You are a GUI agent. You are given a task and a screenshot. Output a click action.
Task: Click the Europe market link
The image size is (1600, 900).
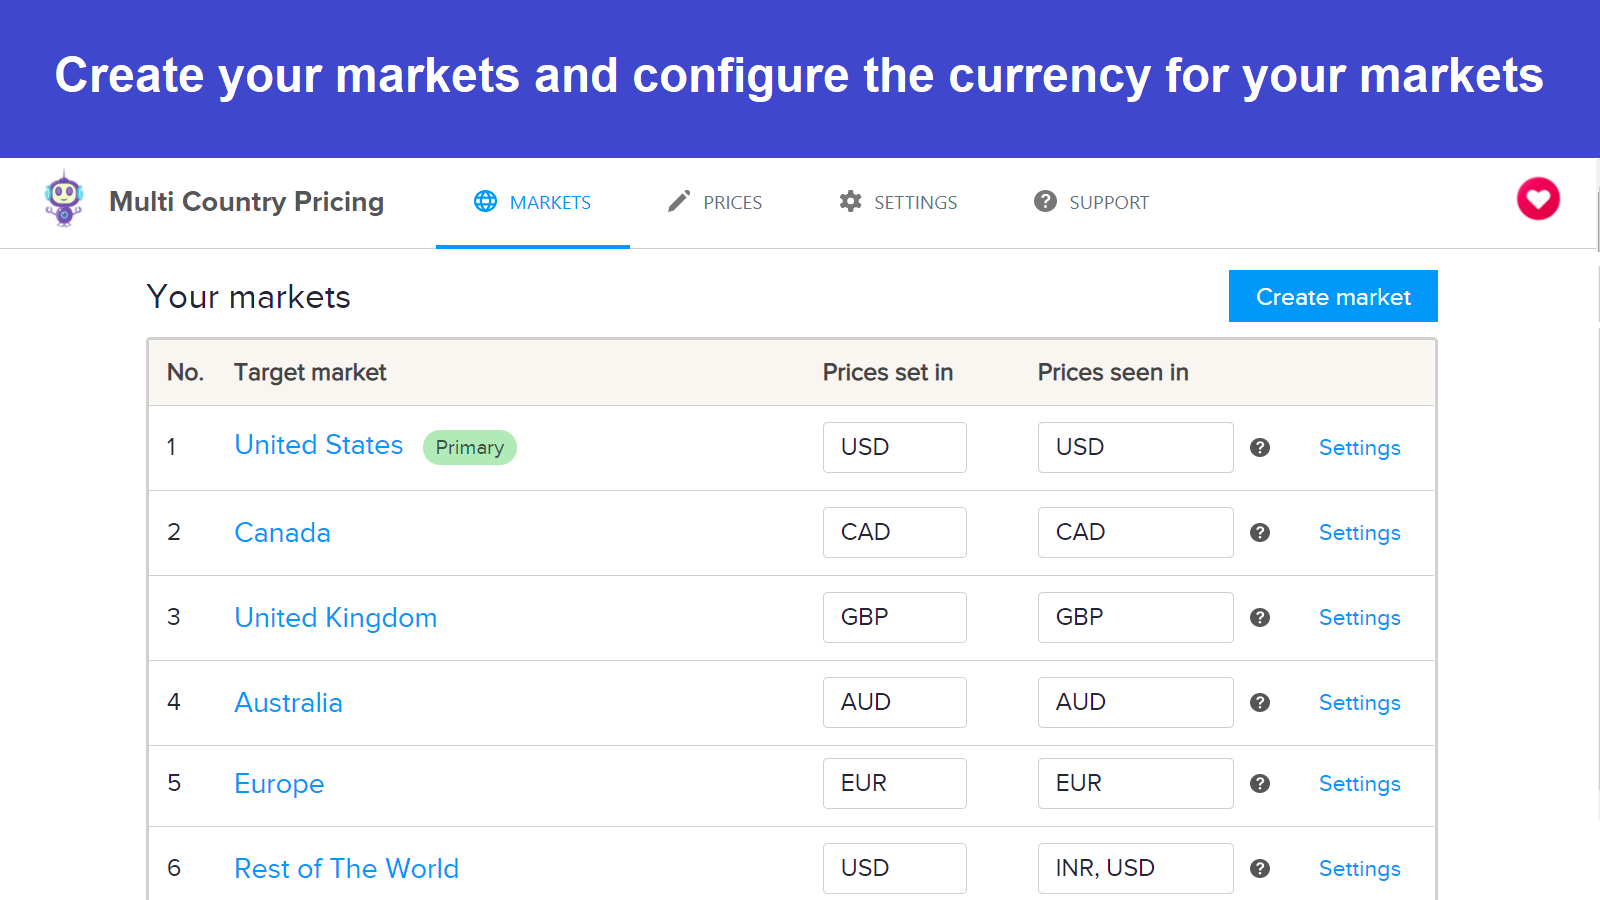(279, 784)
